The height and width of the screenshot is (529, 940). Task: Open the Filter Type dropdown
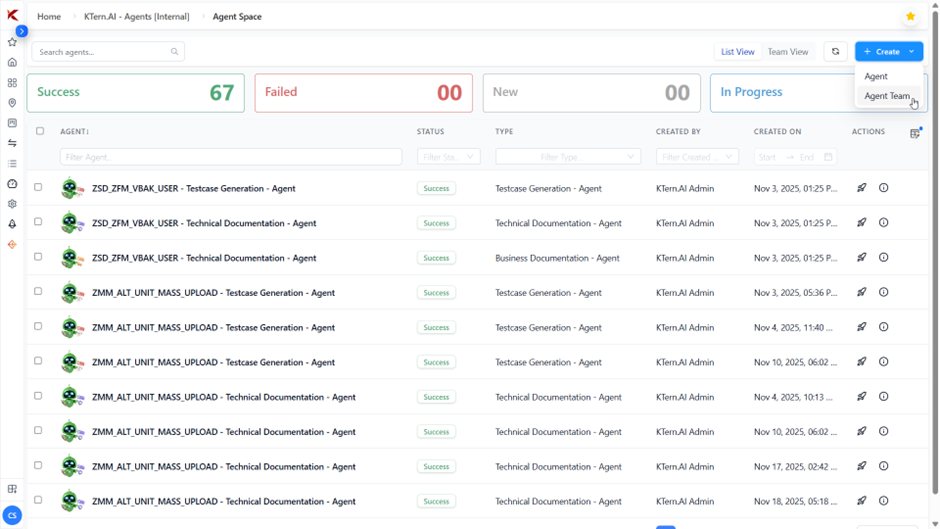click(x=567, y=157)
